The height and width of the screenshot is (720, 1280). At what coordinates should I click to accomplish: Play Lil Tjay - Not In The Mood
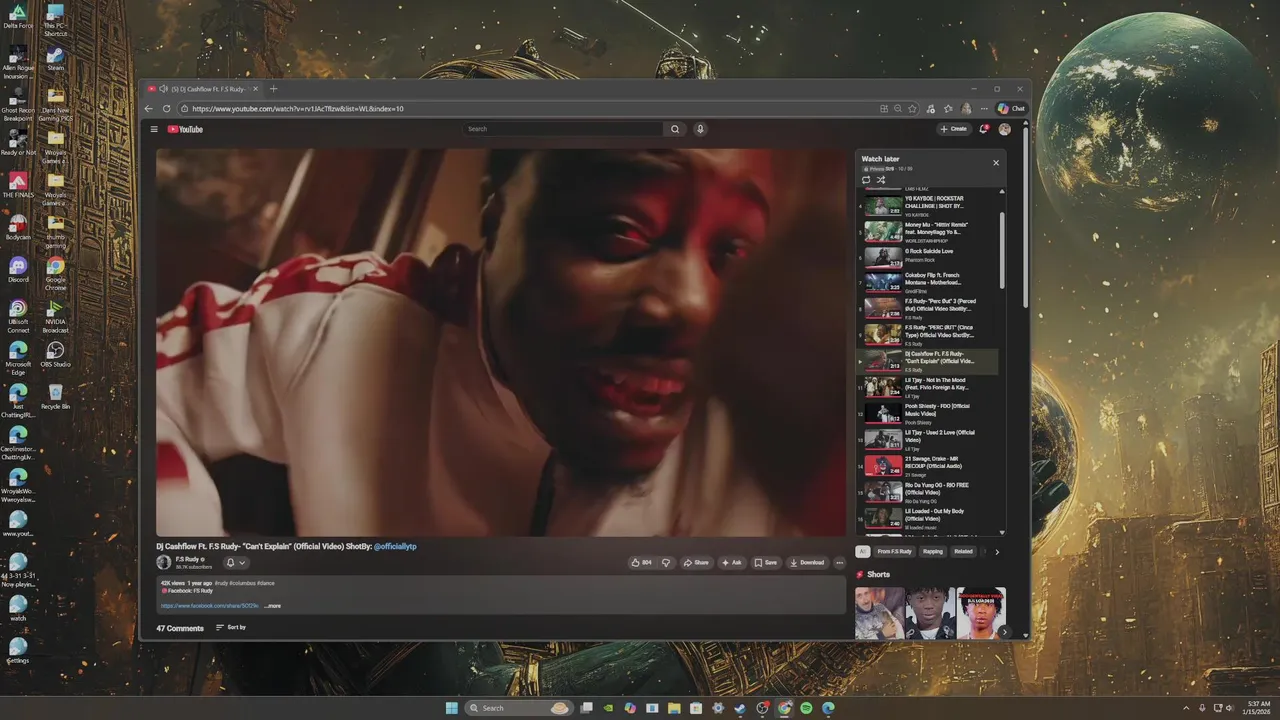pyautogui.click(x=930, y=387)
